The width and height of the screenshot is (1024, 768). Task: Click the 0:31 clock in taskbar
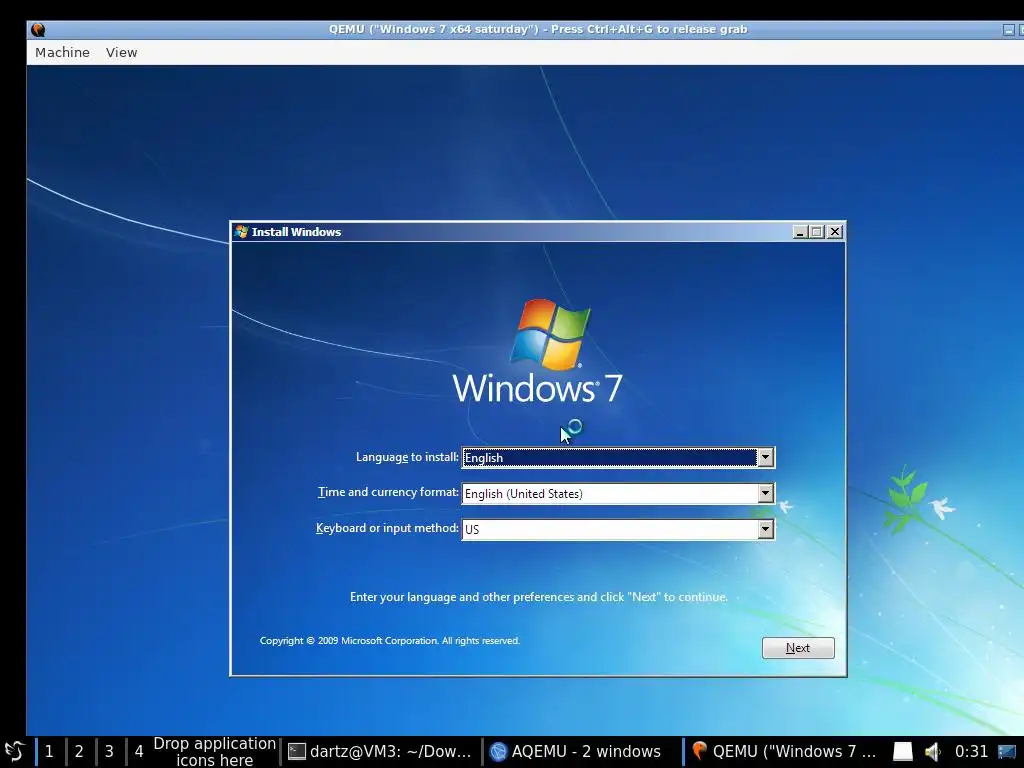pyautogui.click(x=971, y=752)
